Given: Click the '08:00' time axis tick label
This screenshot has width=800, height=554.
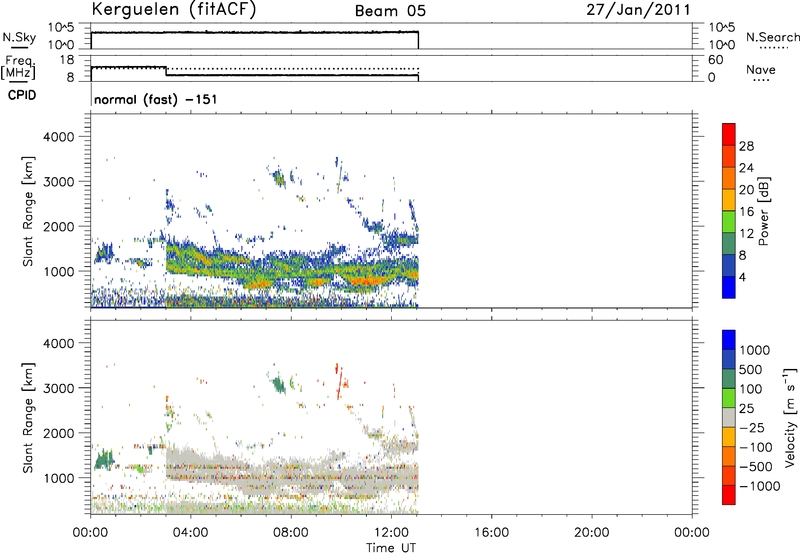Looking at the screenshot, I should pos(291,533).
